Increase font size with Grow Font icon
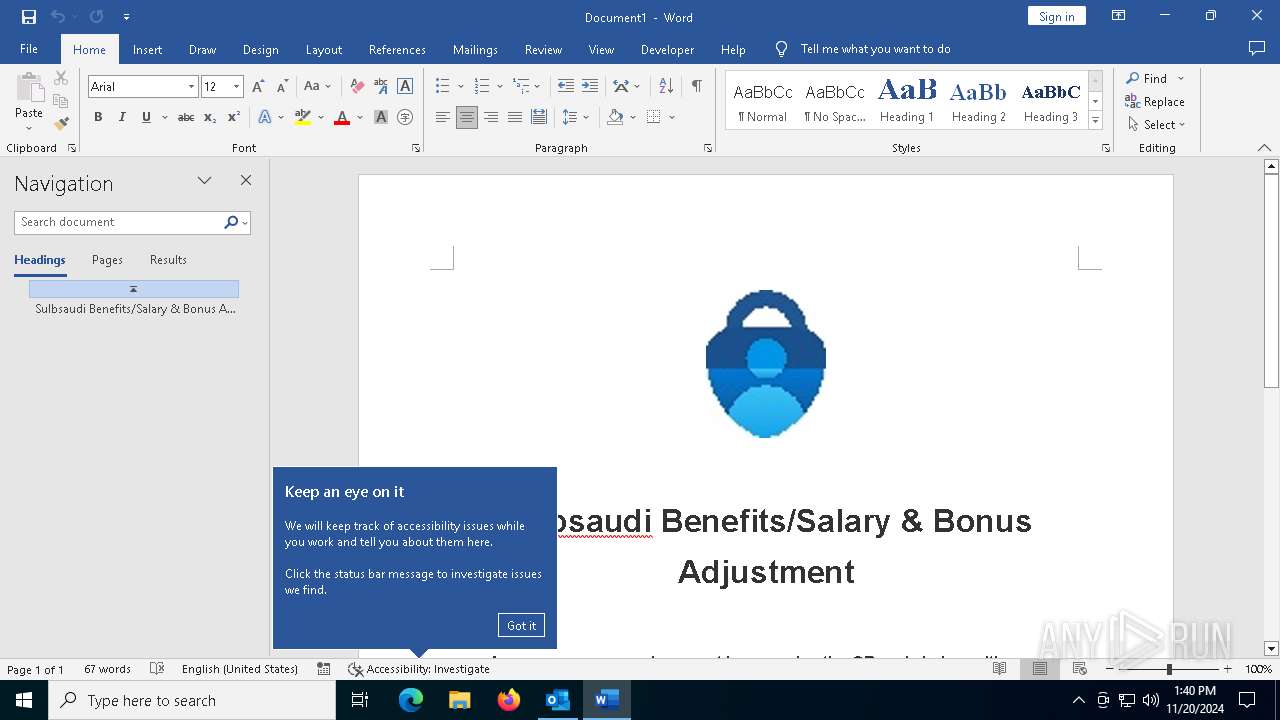This screenshot has width=1280, height=720. pyautogui.click(x=258, y=86)
